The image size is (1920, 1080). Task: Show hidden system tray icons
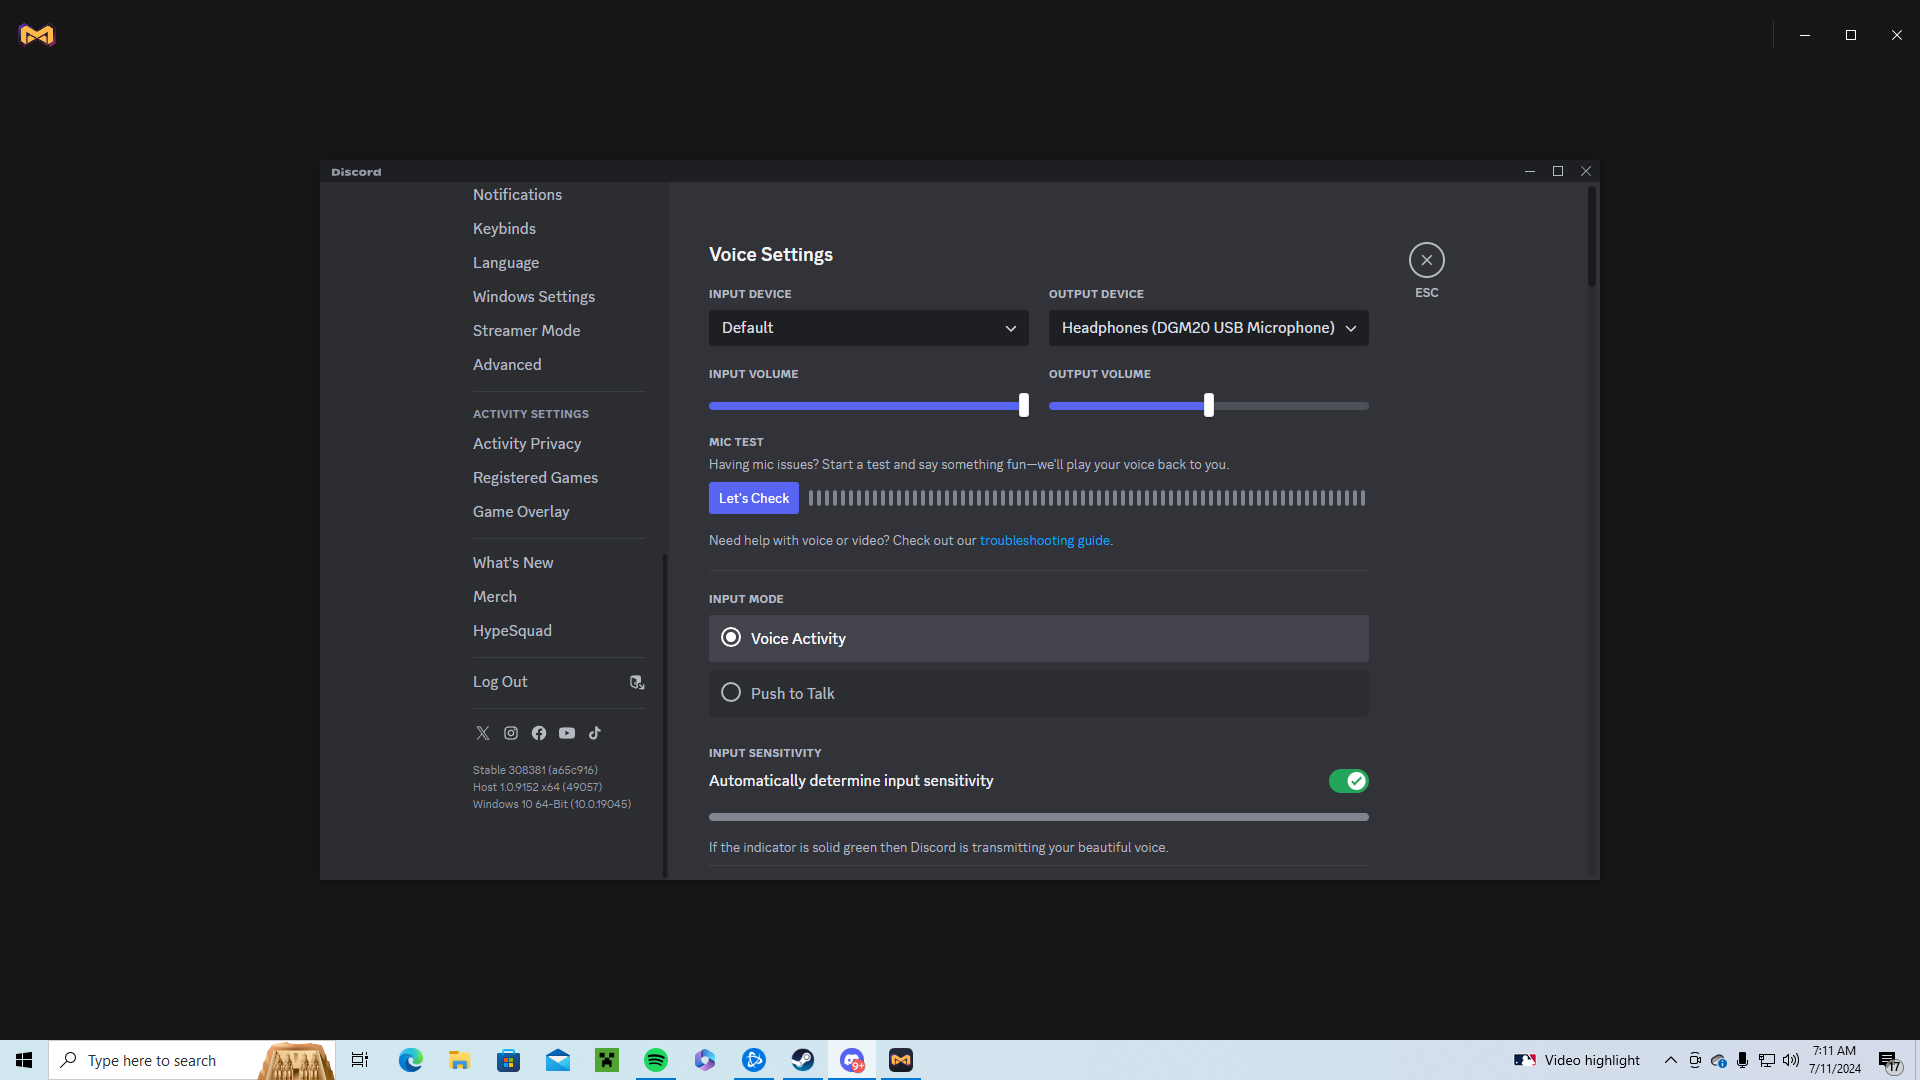[x=1670, y=1060]
